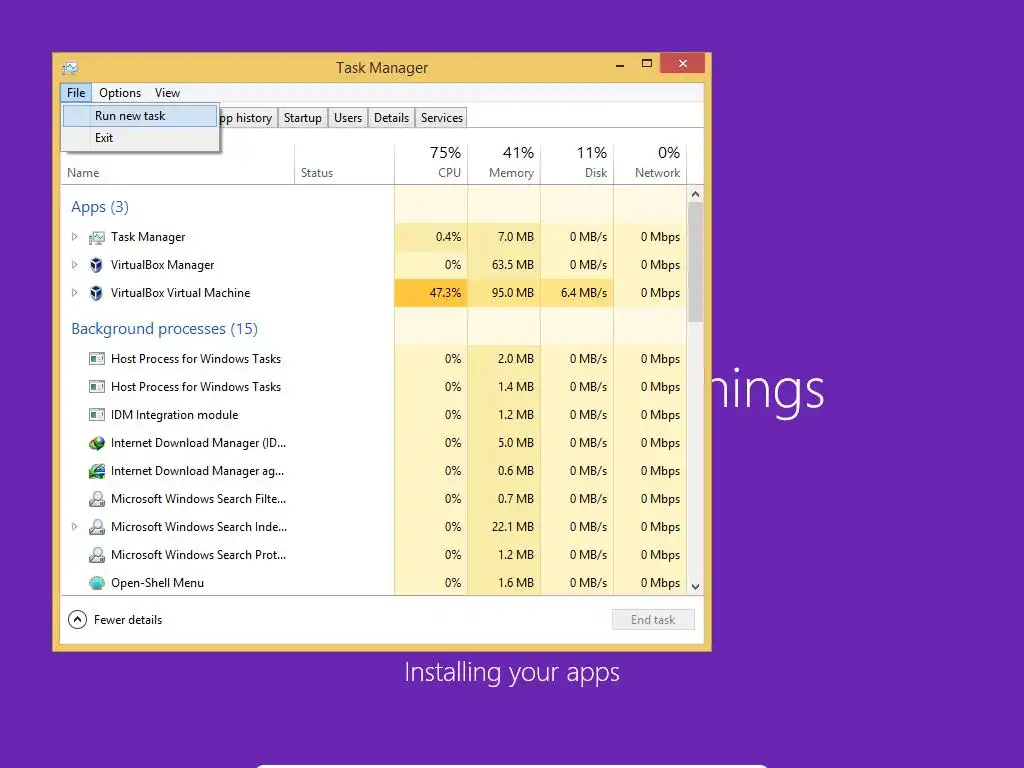Screen dimensions: 1024x768
Task: Click the first Host Process for Windows Tasks icon
Action: [x=97, y=359]
